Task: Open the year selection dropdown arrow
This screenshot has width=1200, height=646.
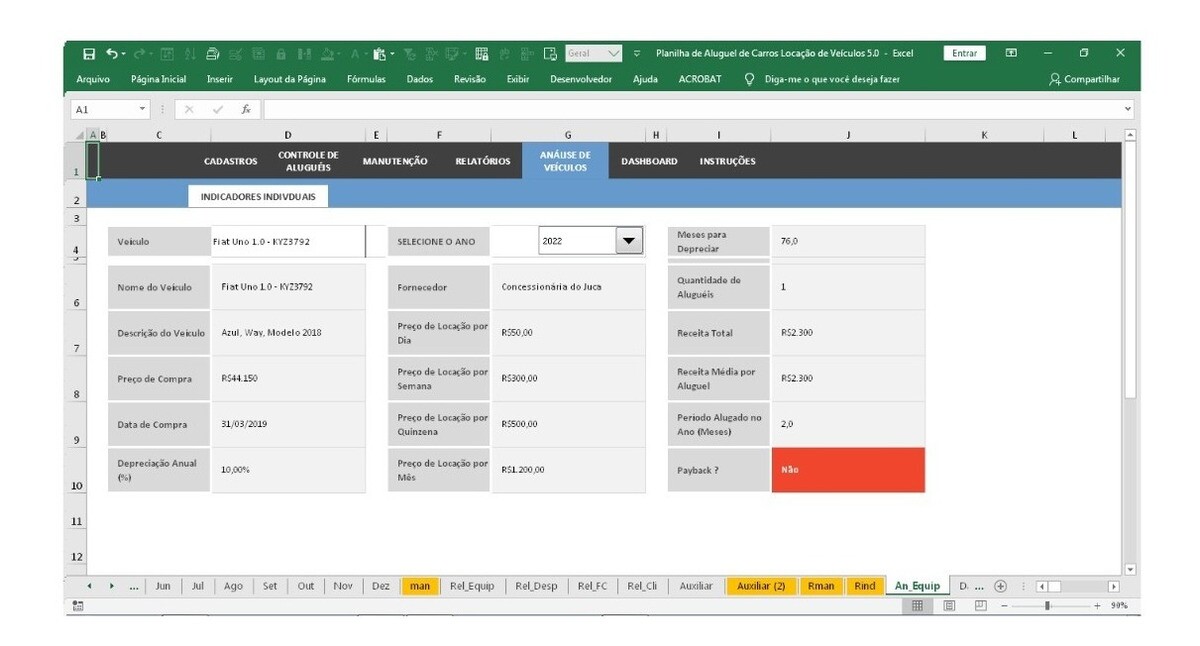Action: [628, 241]
